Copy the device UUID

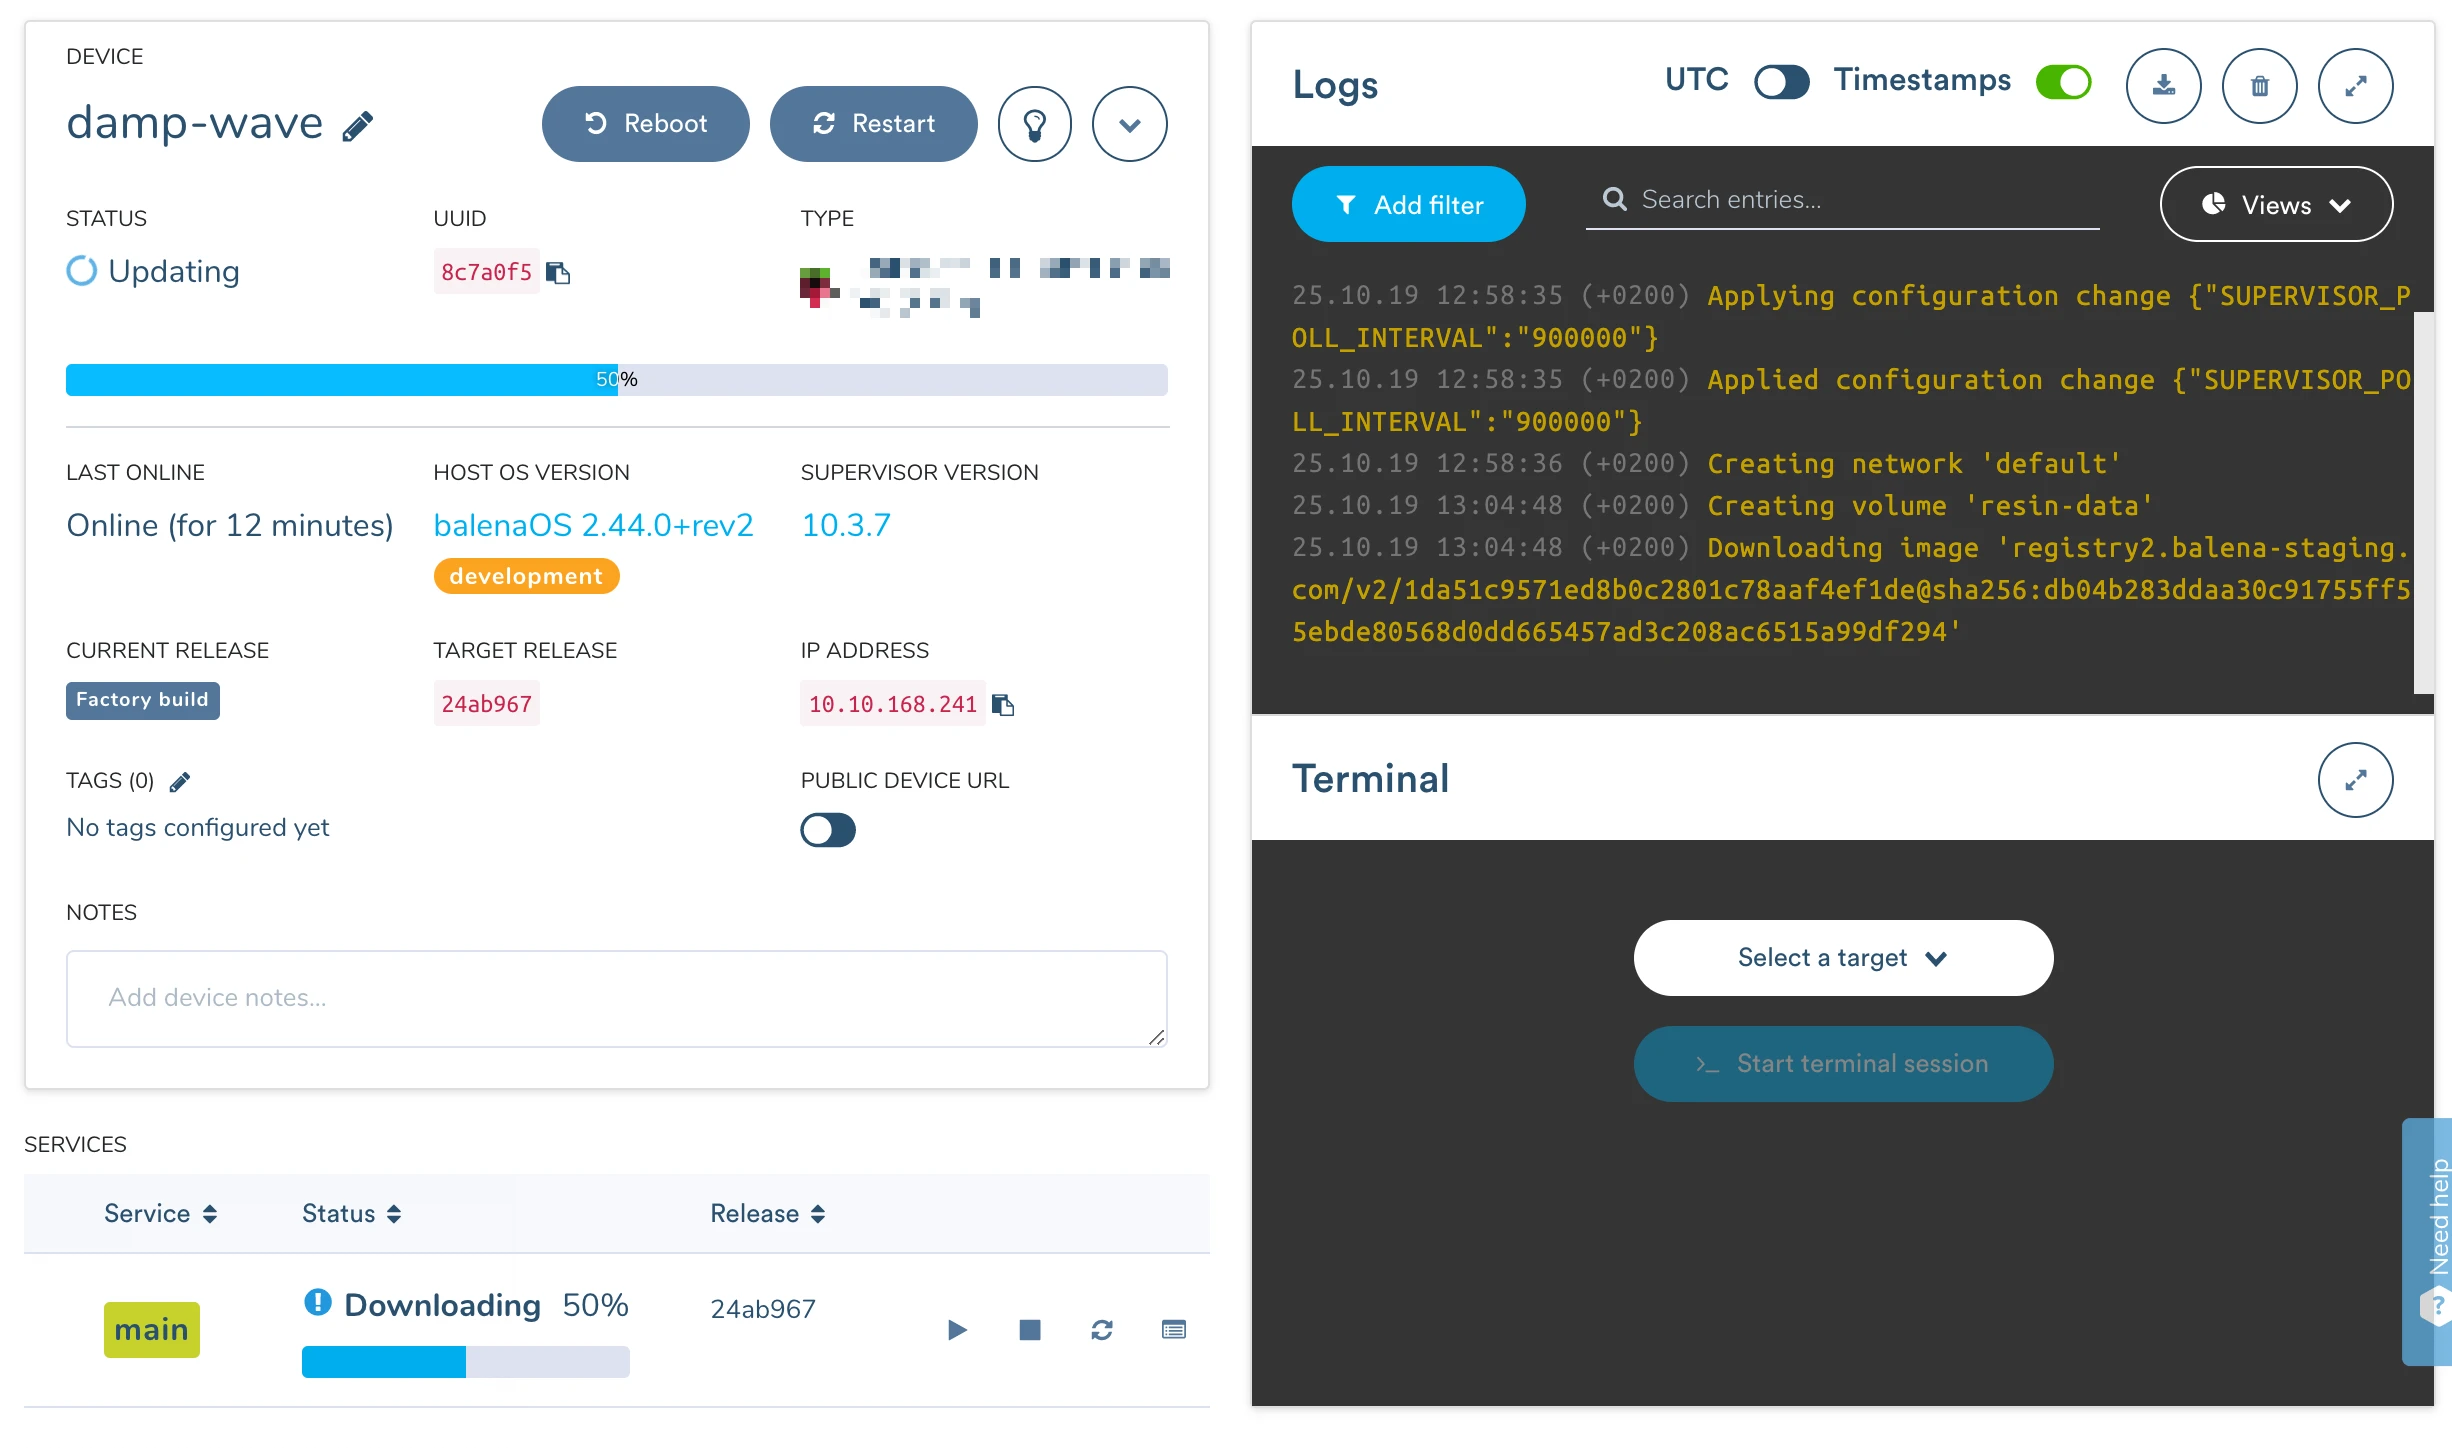559,272
